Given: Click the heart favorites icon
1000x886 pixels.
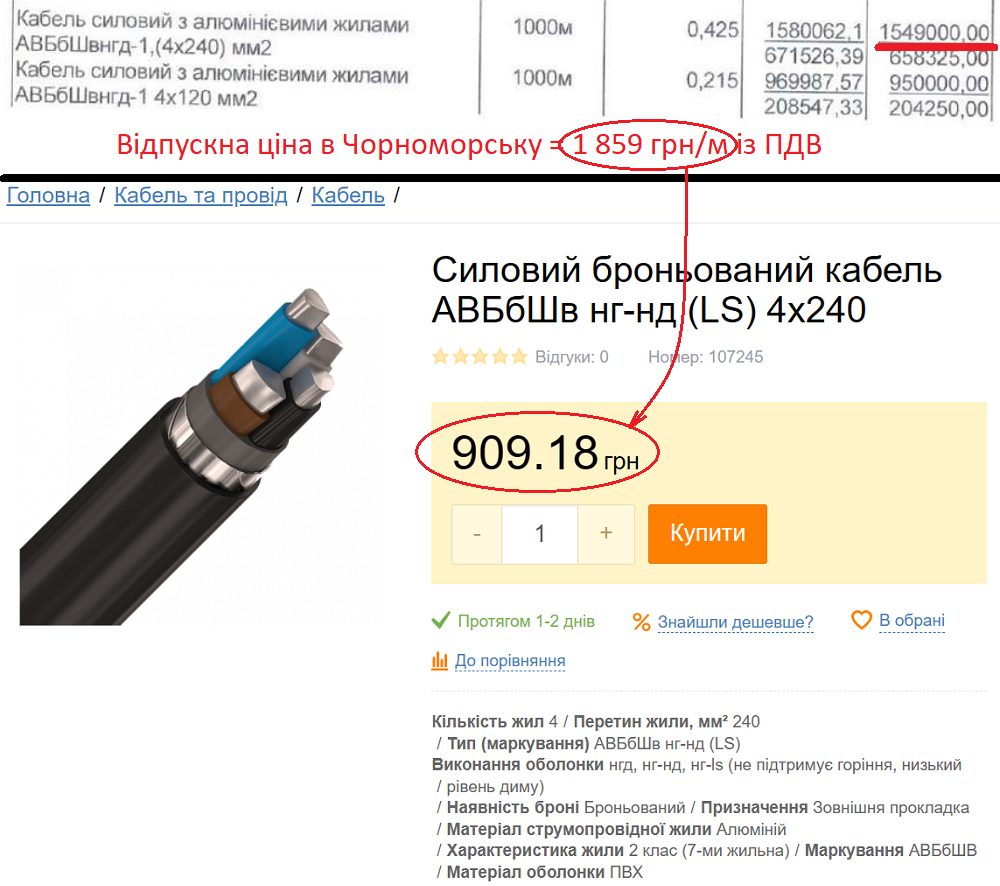Looking at the screenshot, I should coord(862,620).
